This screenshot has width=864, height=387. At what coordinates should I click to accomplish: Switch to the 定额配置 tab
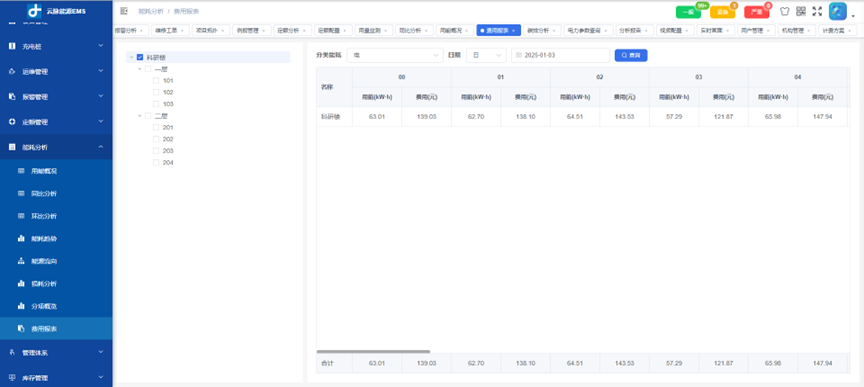click(x=332, y=31)
